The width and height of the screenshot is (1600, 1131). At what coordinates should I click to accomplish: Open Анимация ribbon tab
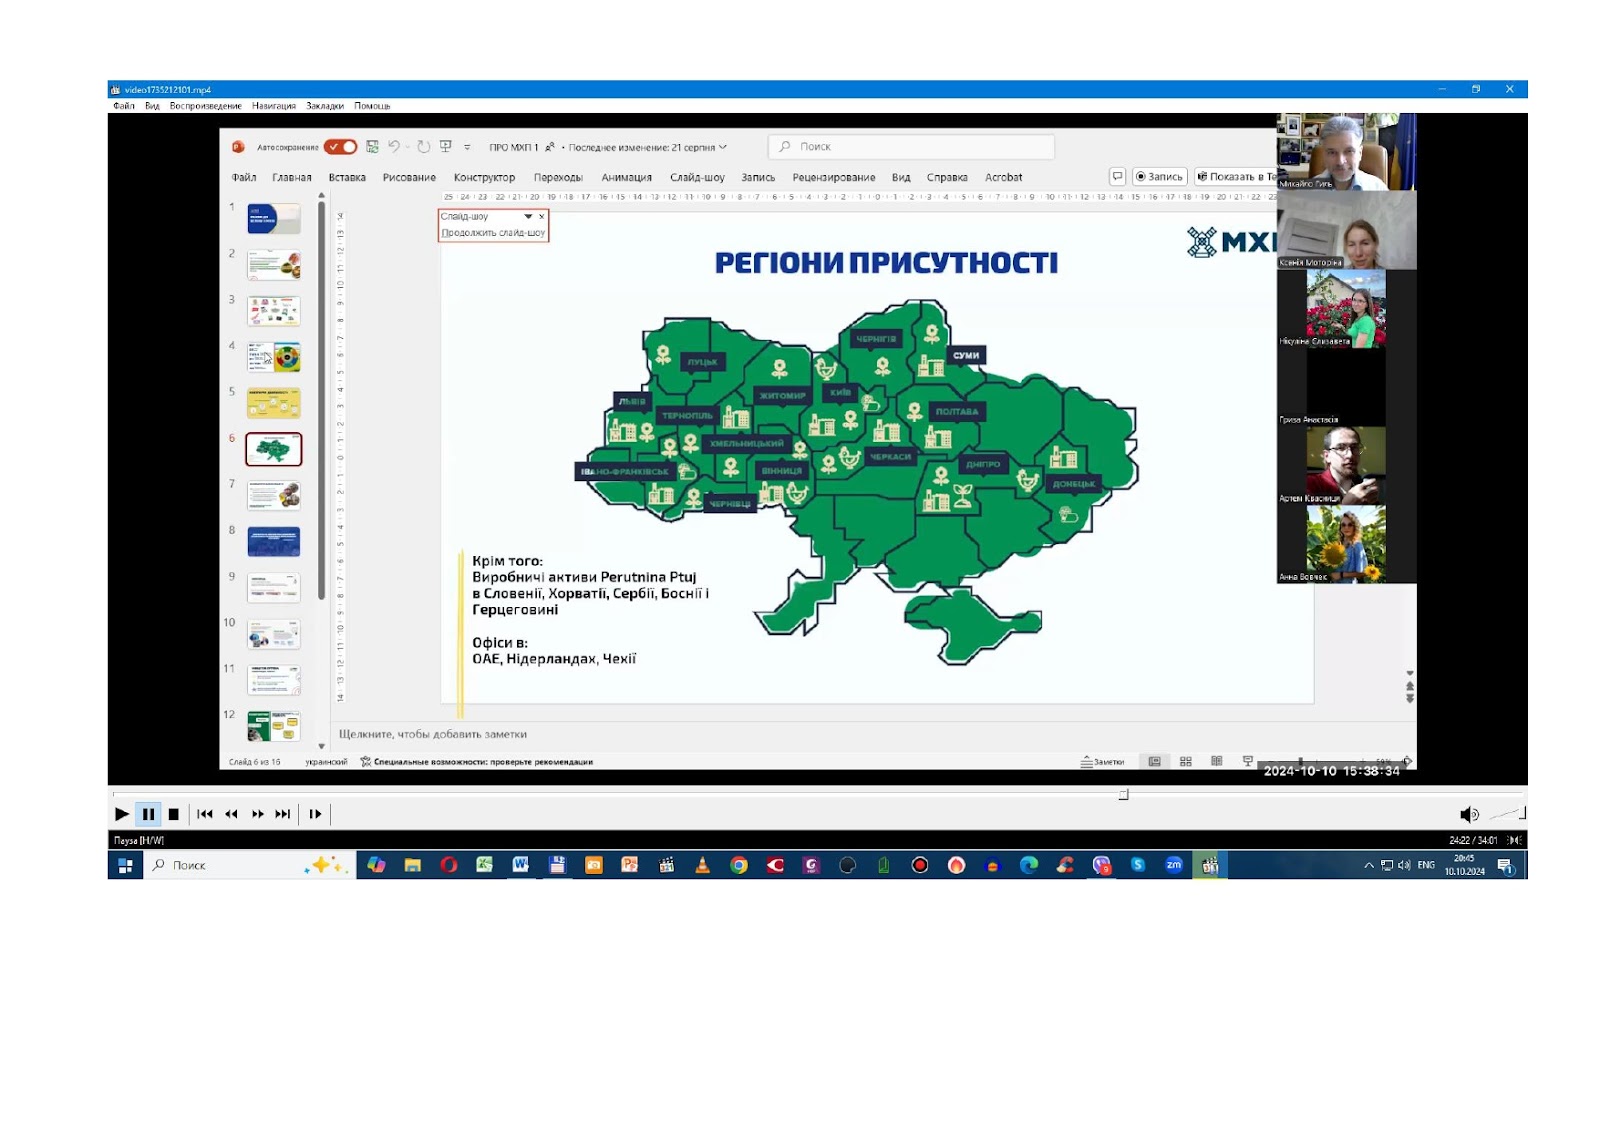626,177
